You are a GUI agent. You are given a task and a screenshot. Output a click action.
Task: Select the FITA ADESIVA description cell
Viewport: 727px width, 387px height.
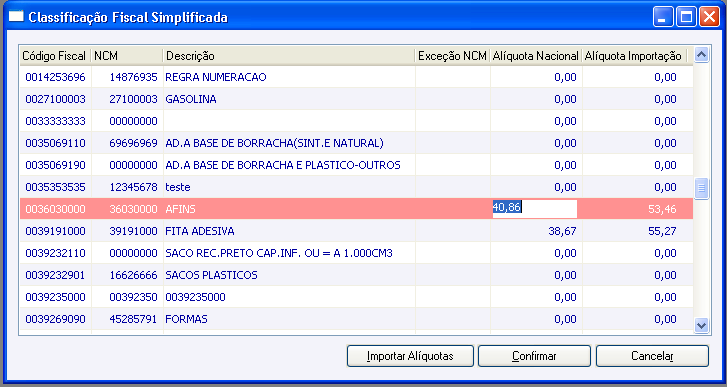289,231
